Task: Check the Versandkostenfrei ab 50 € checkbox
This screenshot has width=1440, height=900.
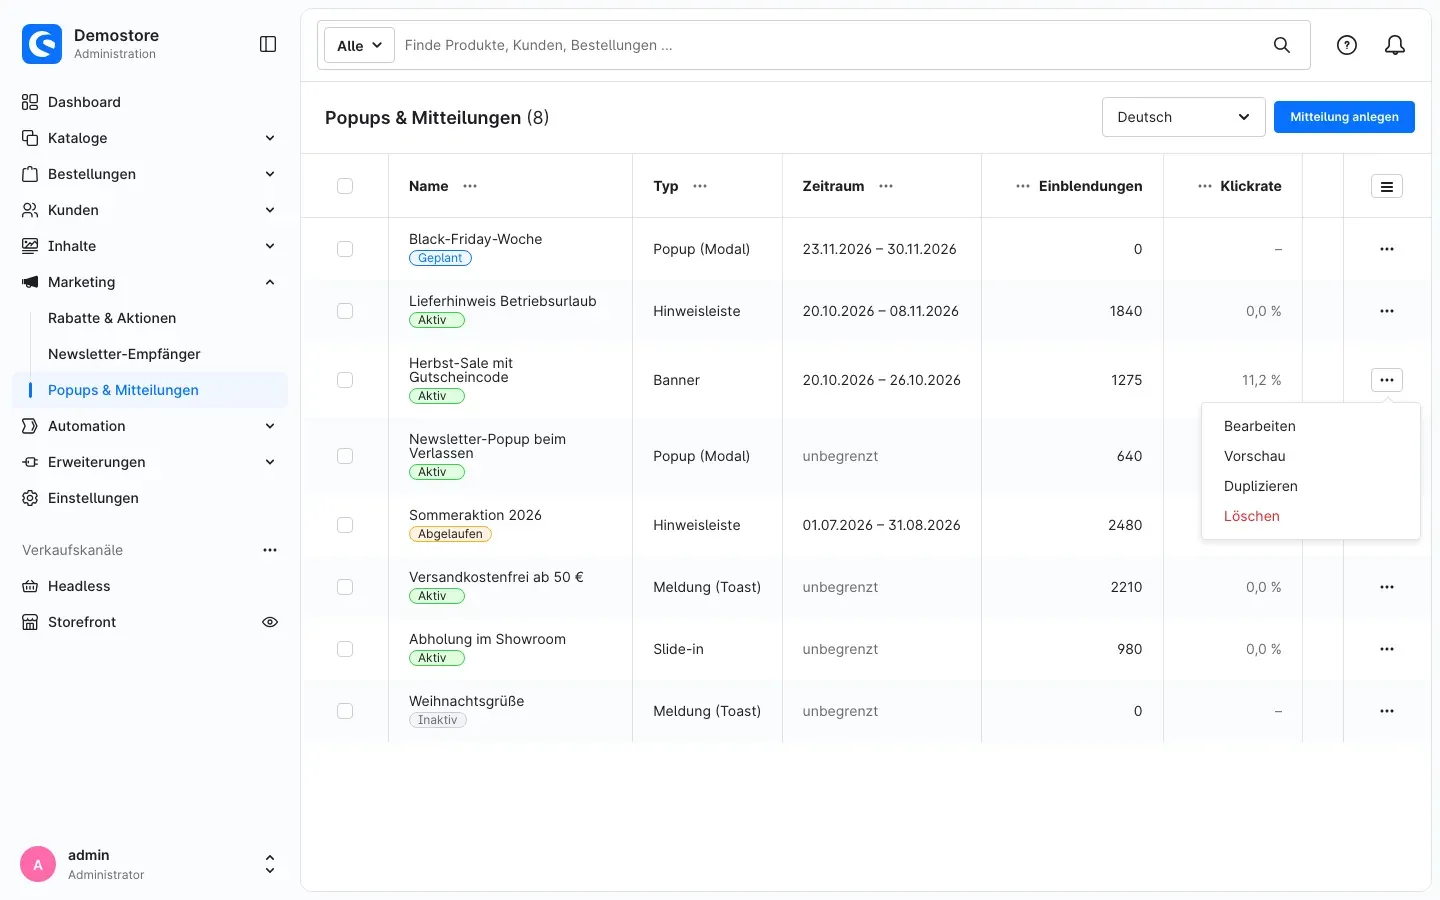Action: 345,587
